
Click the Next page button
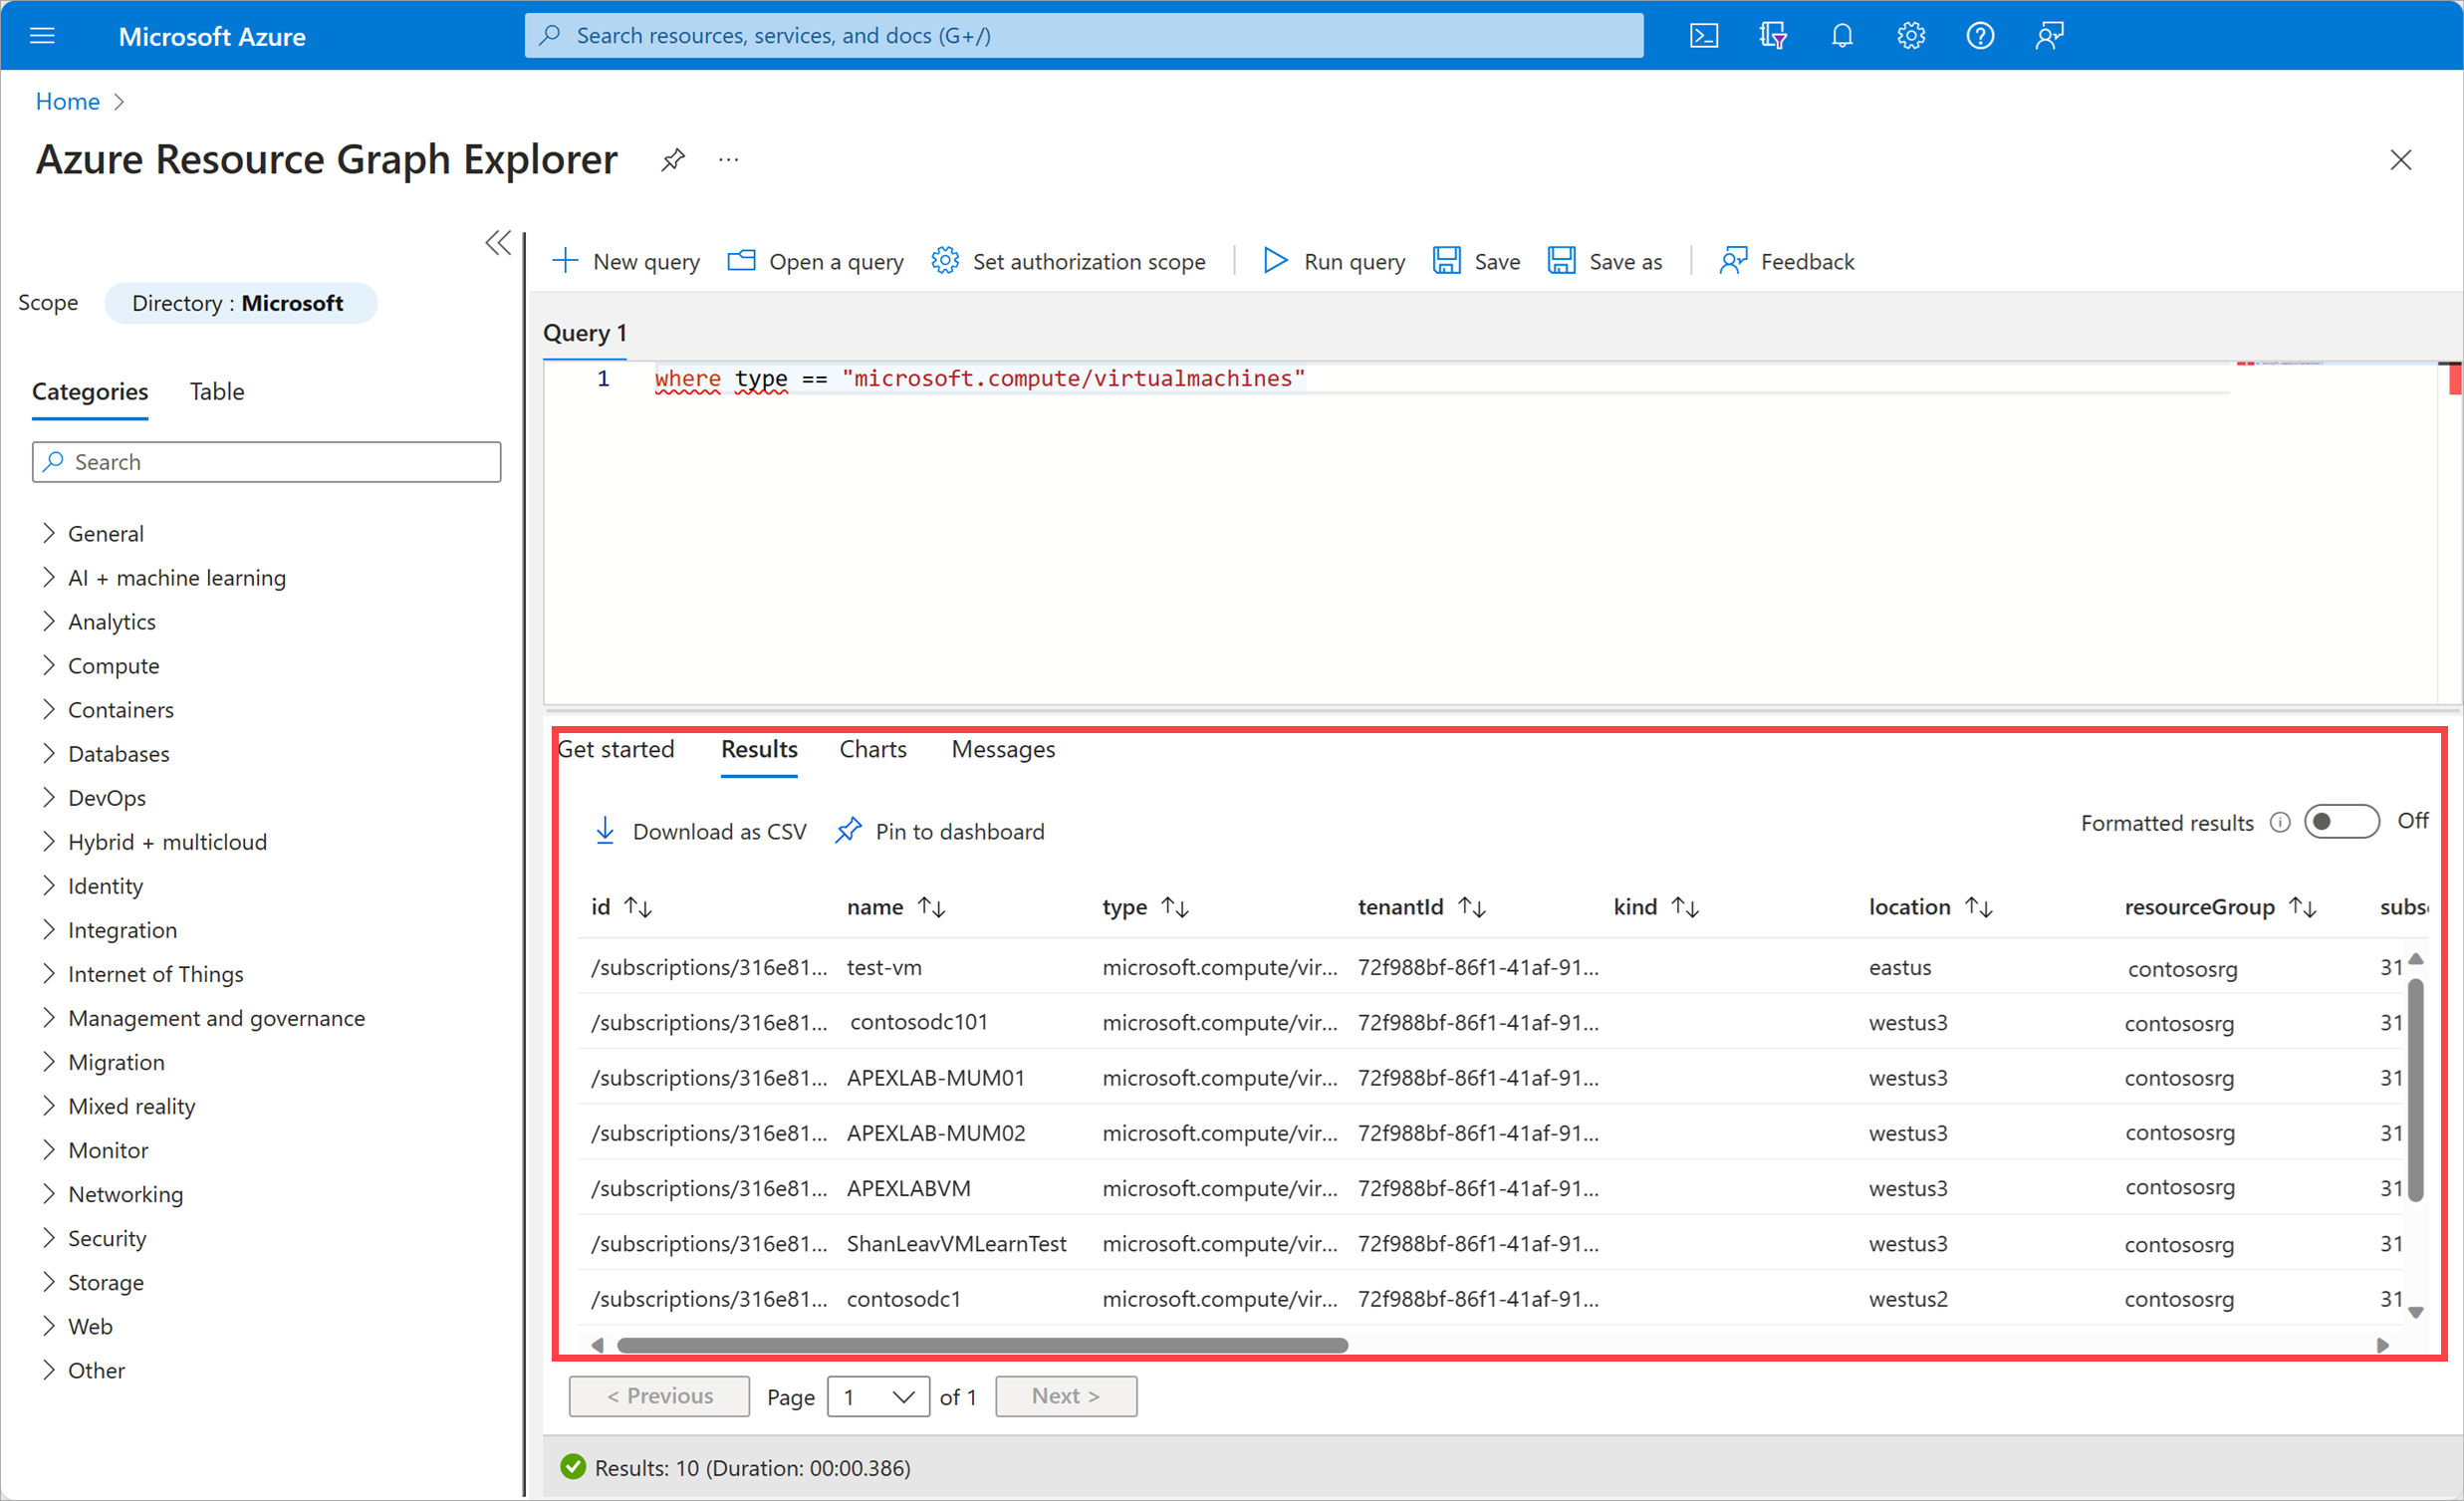(1066, 1396)
